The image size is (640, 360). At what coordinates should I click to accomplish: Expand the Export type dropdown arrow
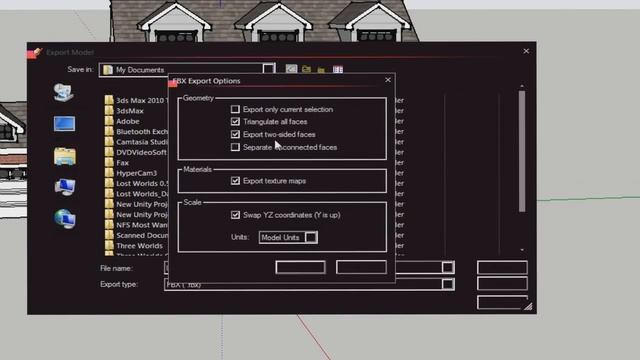coord(447,284)
